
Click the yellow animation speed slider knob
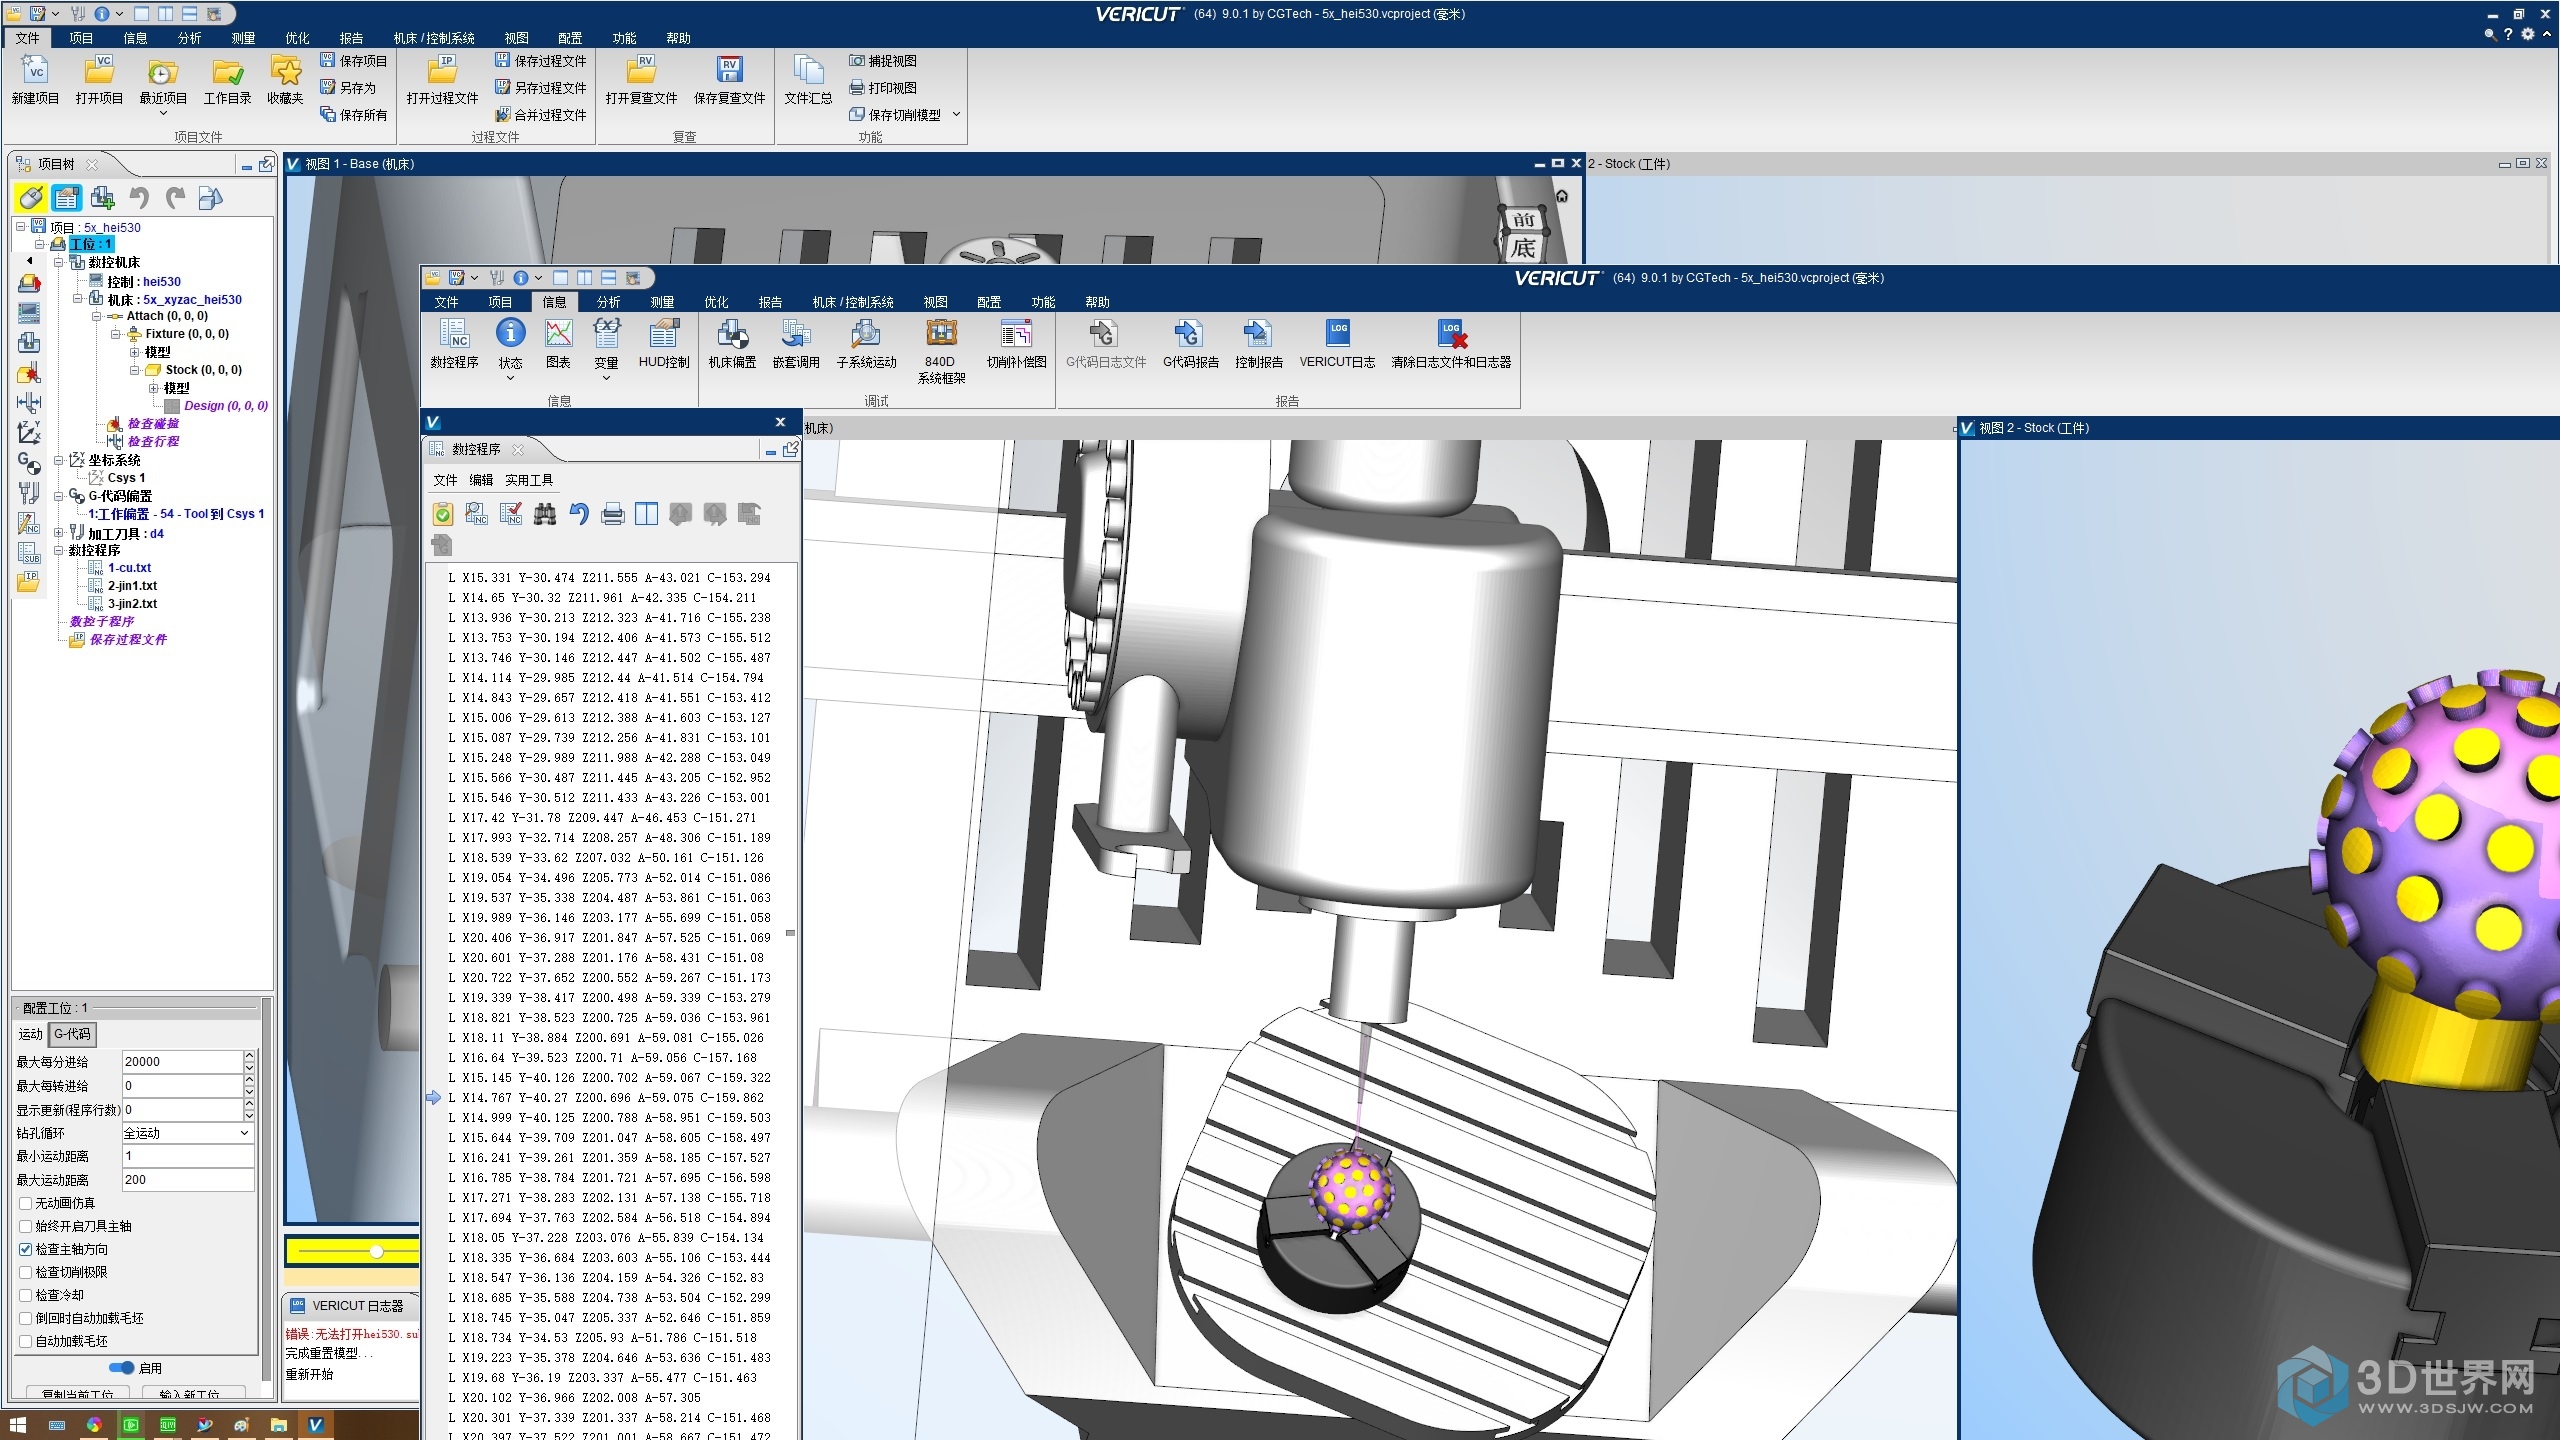(x=377, y=1251)
